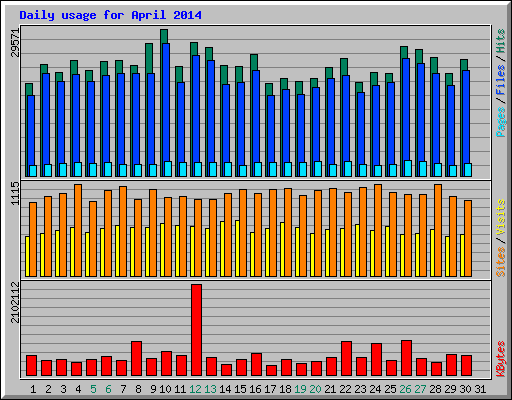Select the orange visits bar for day 24
Screen dimensions: 512x400
point(378,230)
